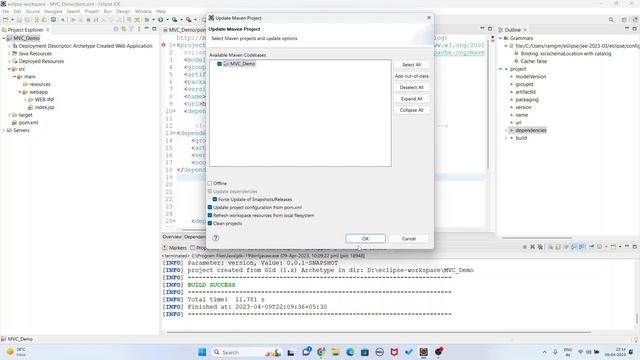This screenshot has height=360, width=640.
Task: Toggle the Clean projects checkbox
Action: coord(210,223)
